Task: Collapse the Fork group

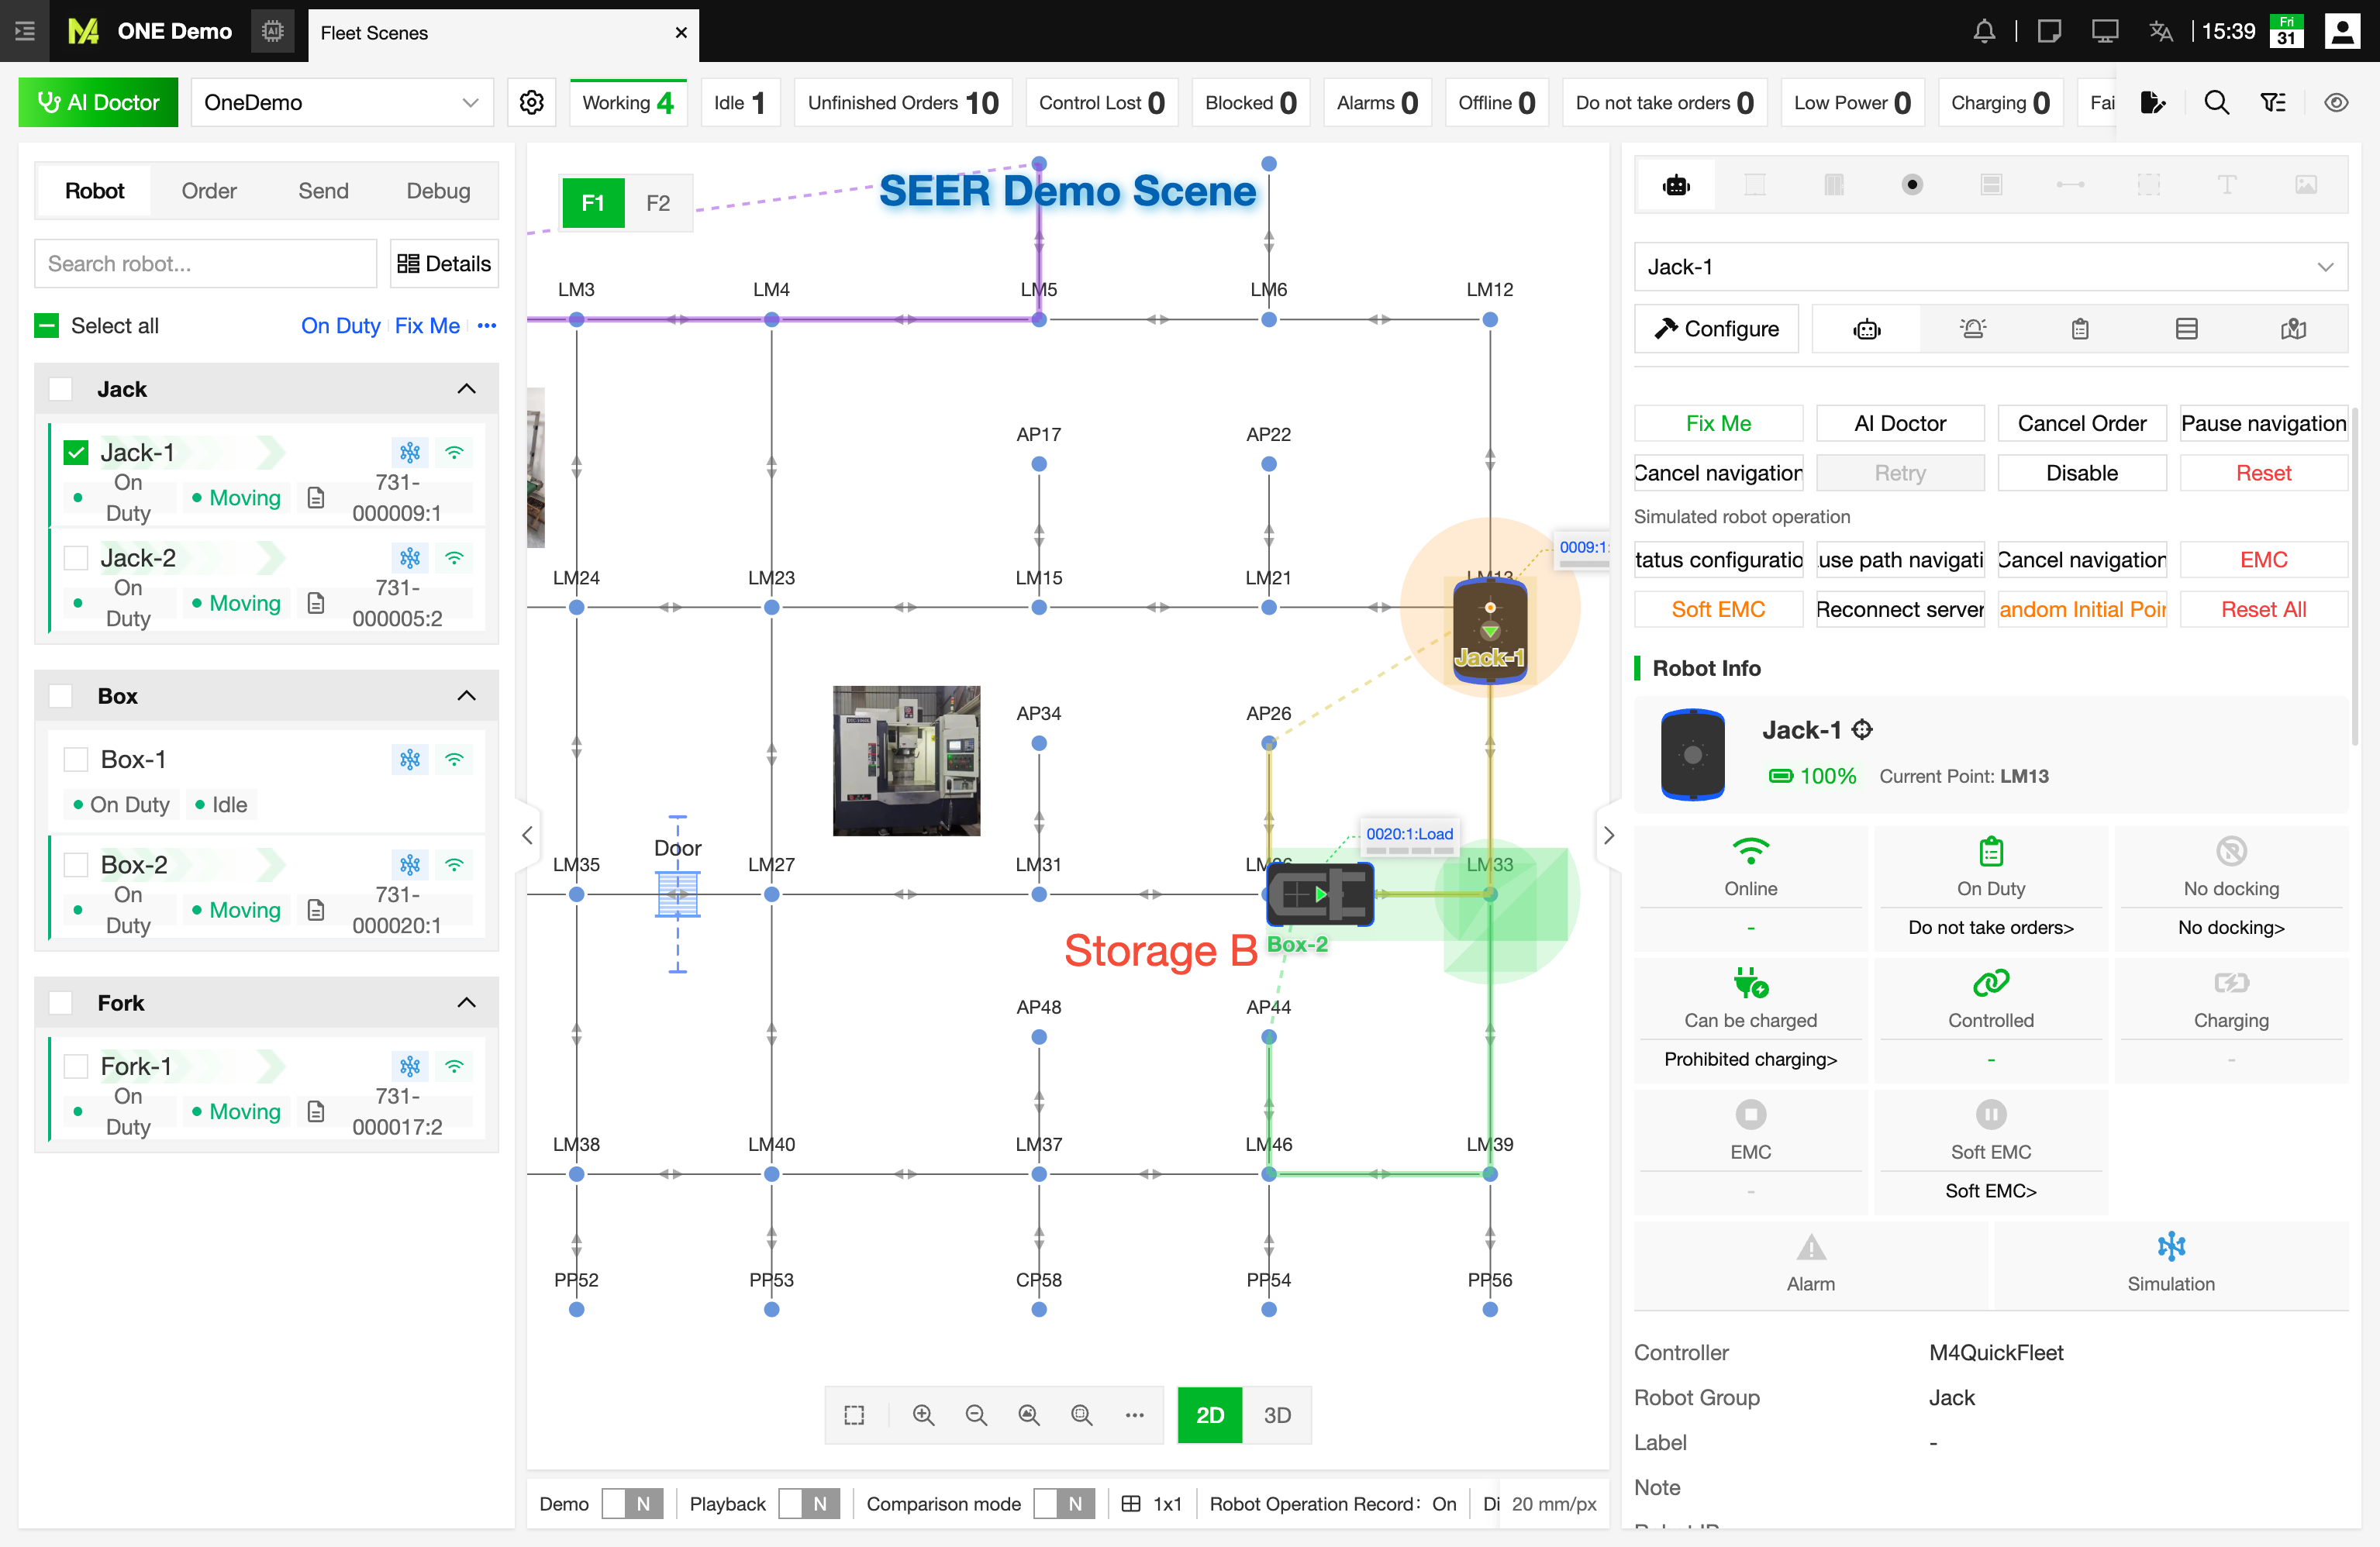Action: pos(466,1003)
